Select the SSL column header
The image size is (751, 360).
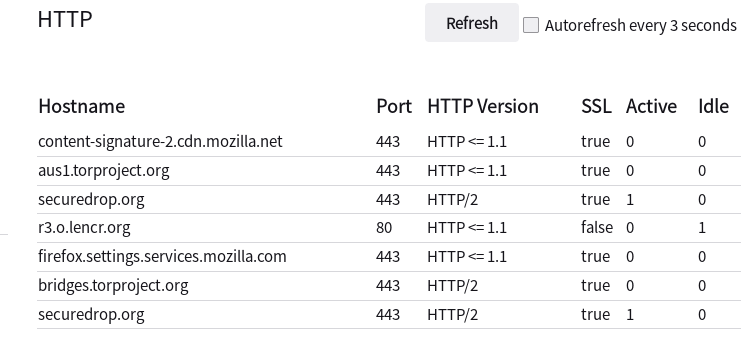596,106
